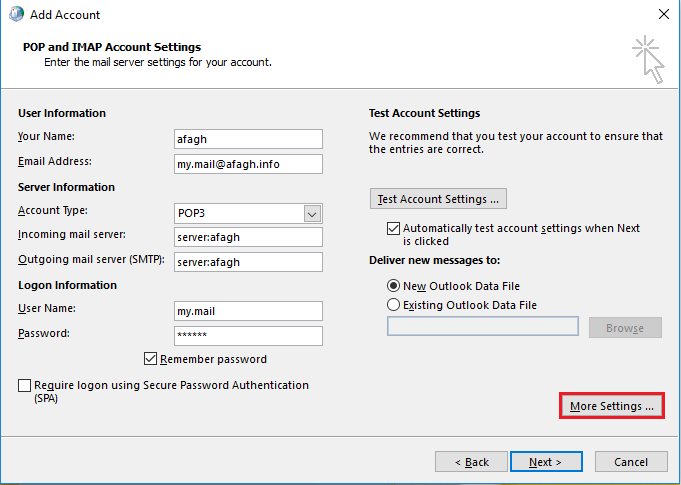Enable Require logon using Secure Password Authentication
Image resolution: width=681 pixels, height=485 pixels.
24,385
